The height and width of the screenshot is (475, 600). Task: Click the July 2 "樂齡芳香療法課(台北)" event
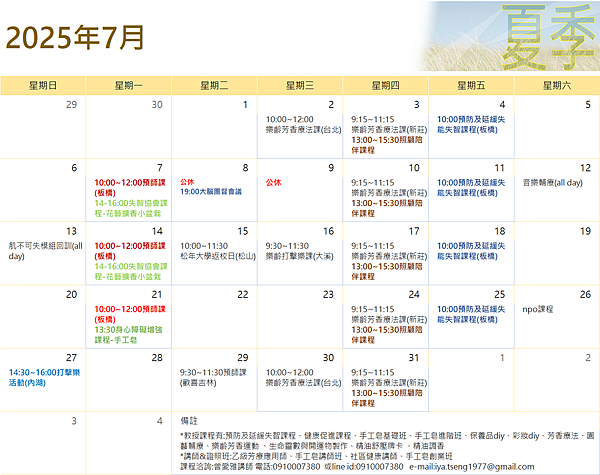(303, 124)
